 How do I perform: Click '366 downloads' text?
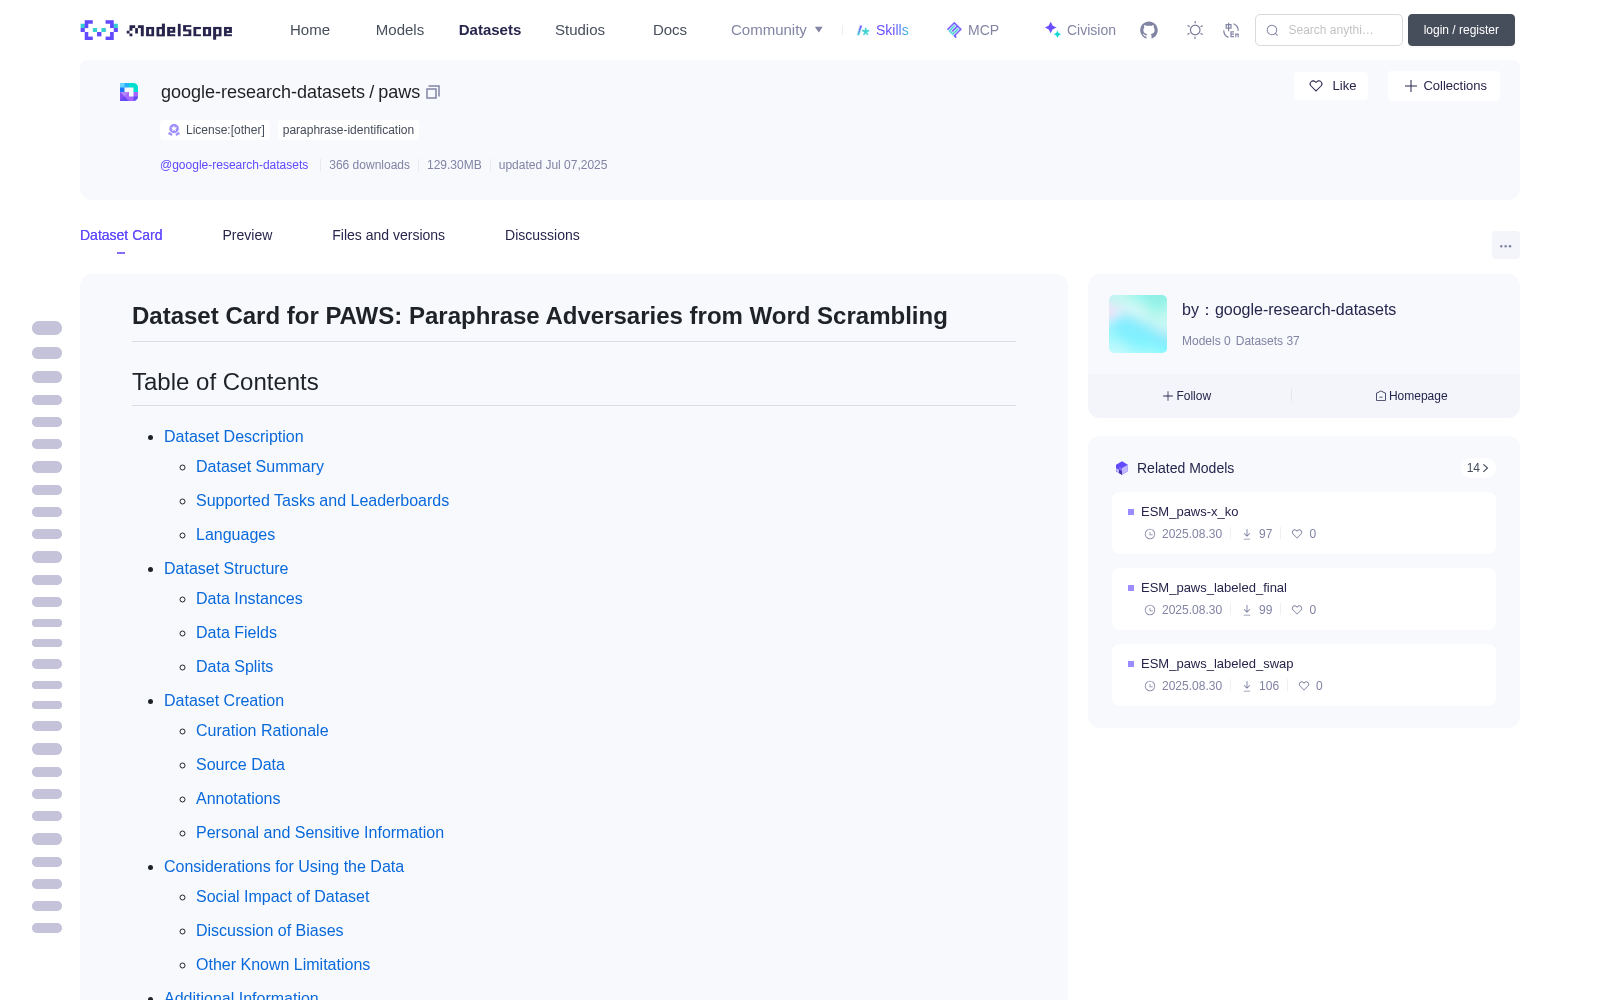point(369,165)
